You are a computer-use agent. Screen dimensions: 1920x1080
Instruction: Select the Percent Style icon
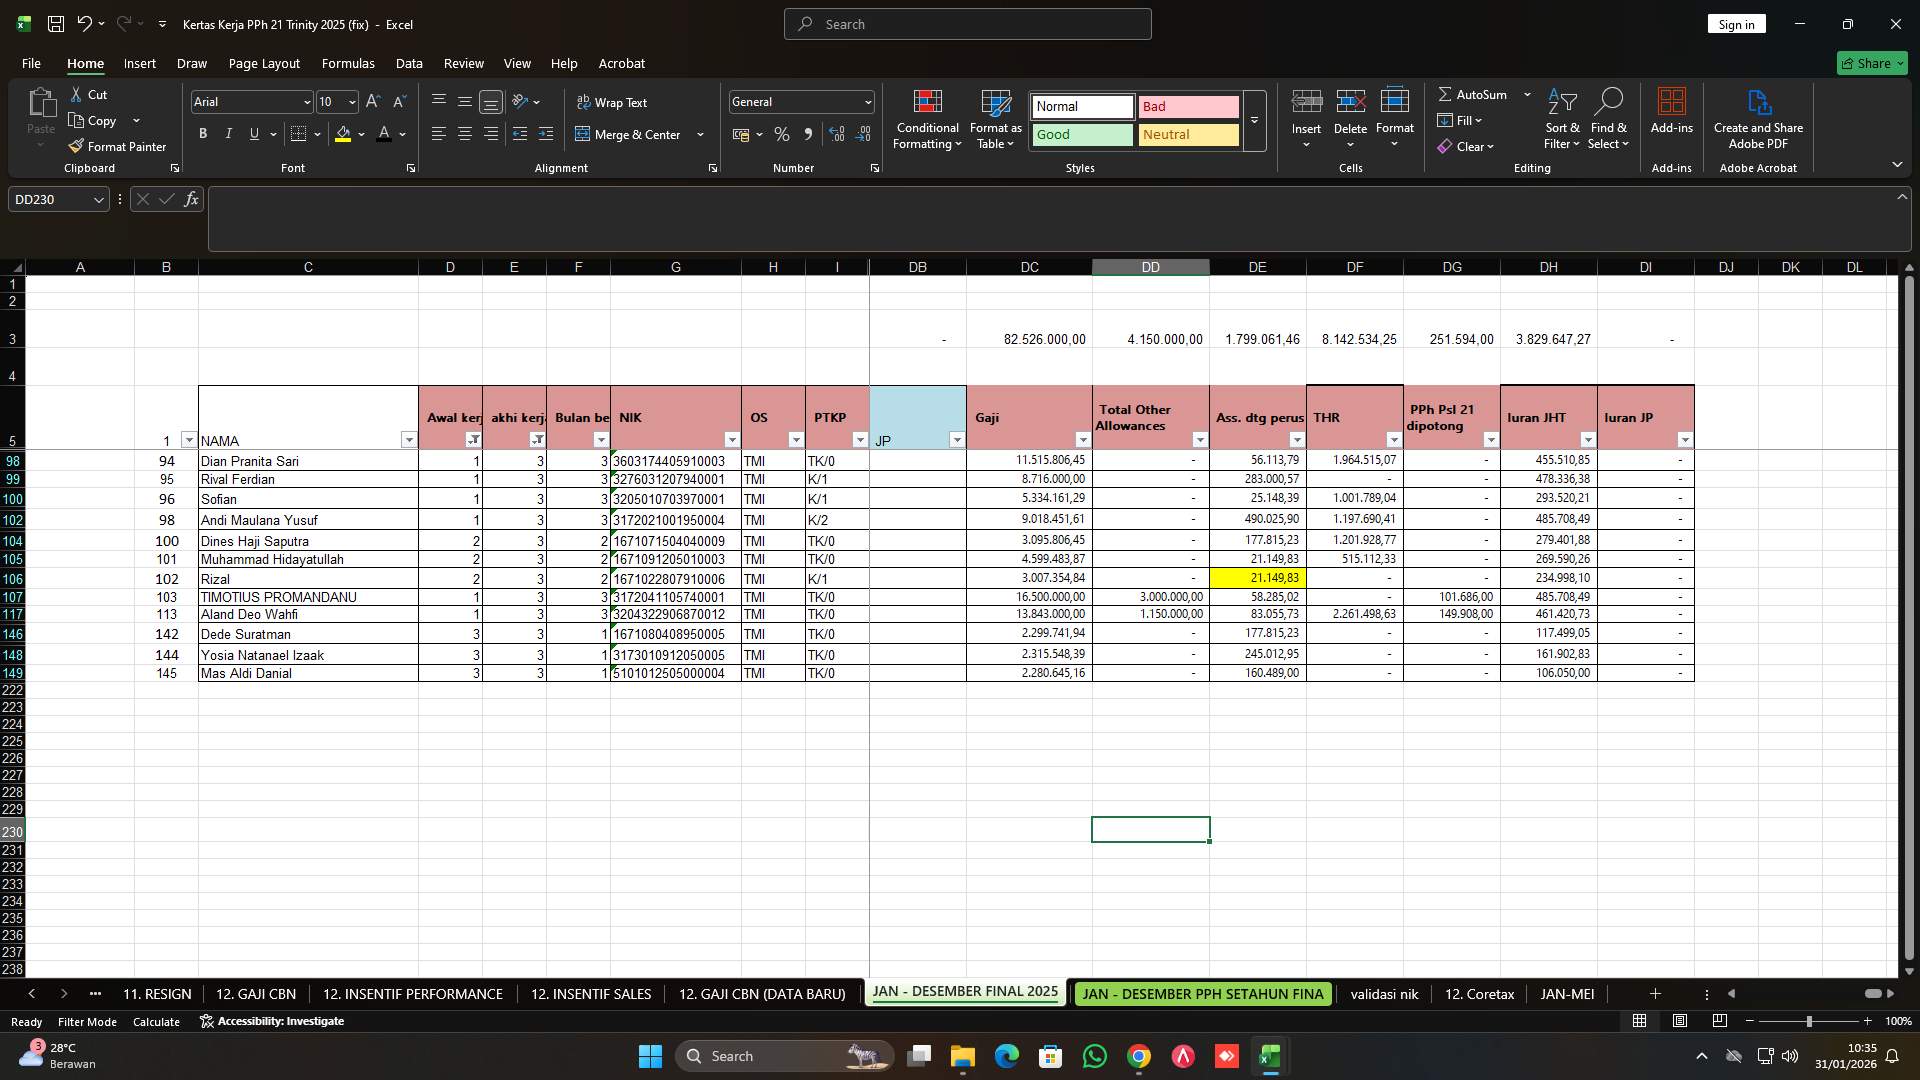pyautogui.click(x=782, y=134)
